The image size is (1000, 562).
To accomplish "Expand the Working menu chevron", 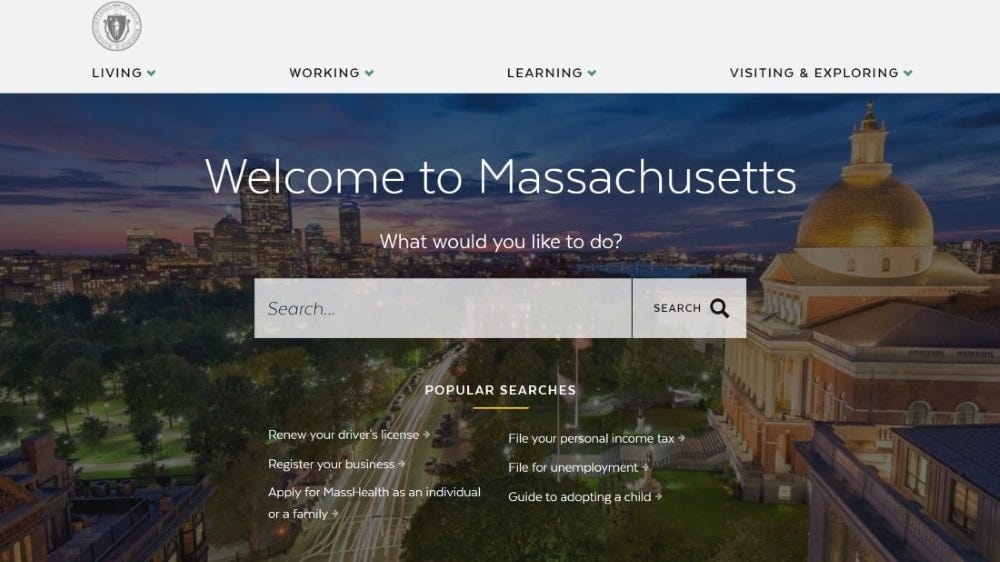I will click(x=369, y=73).
